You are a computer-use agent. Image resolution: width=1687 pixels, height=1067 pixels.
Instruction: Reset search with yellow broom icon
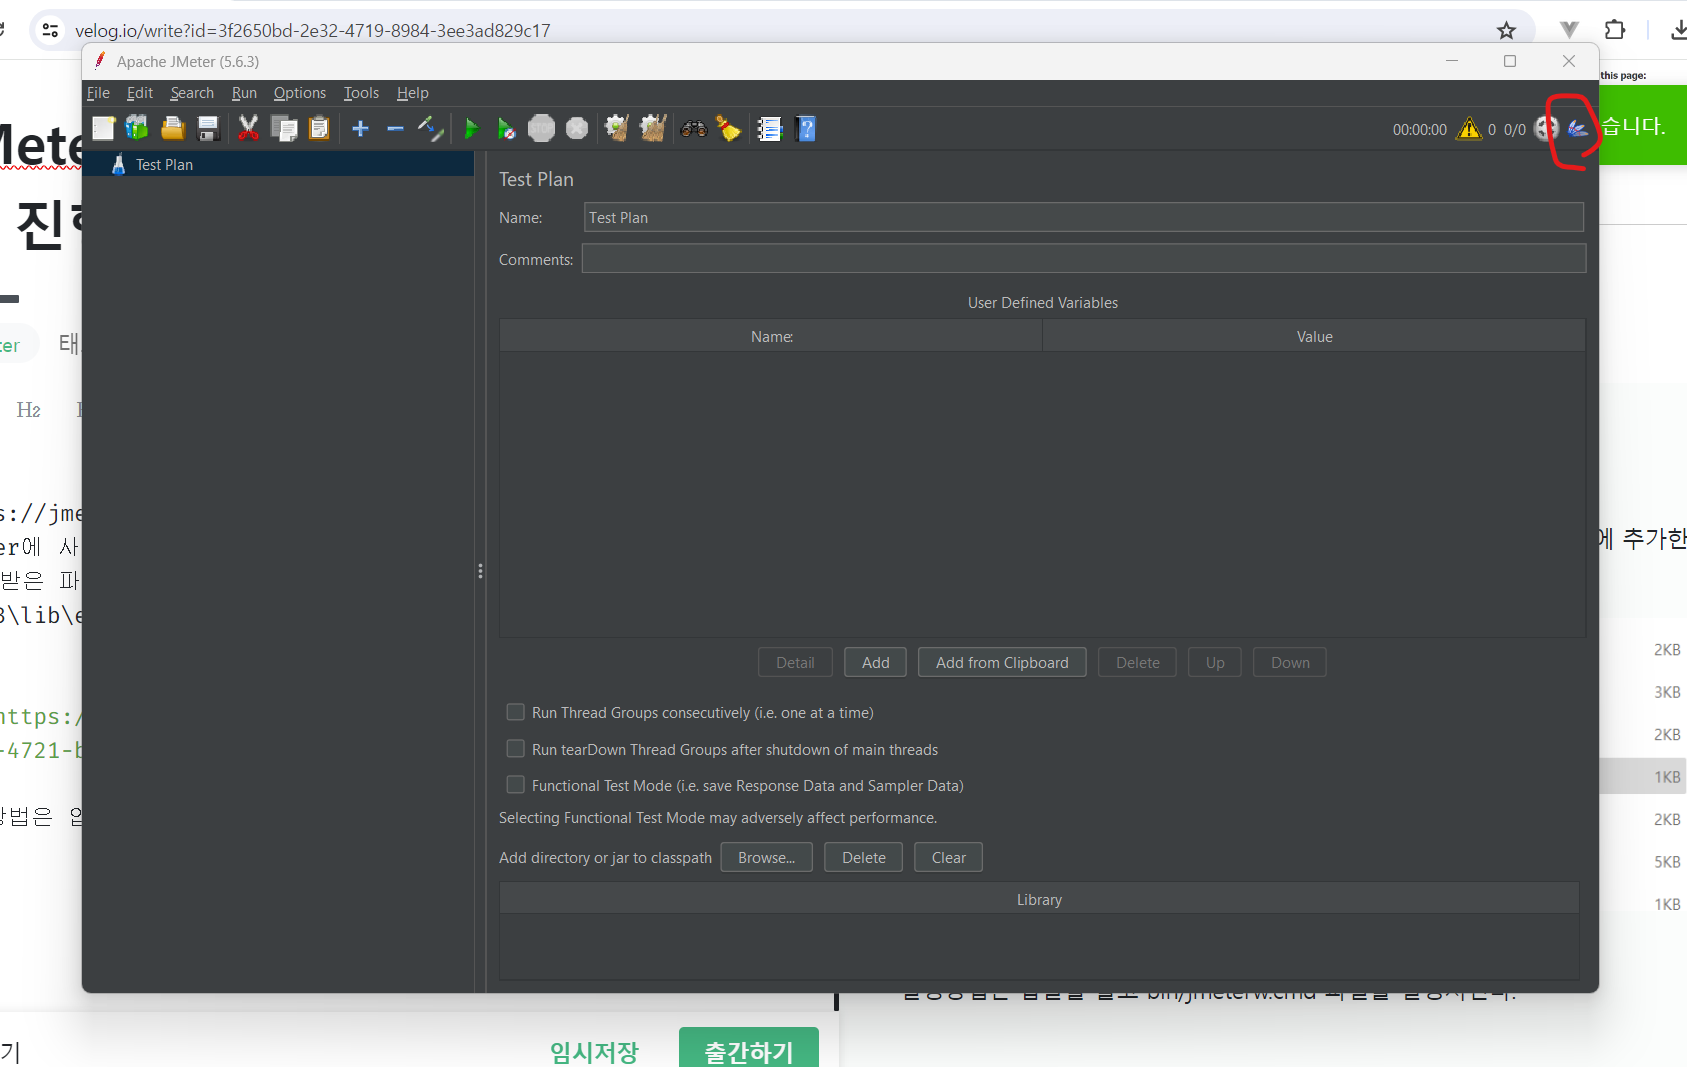[728, 128]
